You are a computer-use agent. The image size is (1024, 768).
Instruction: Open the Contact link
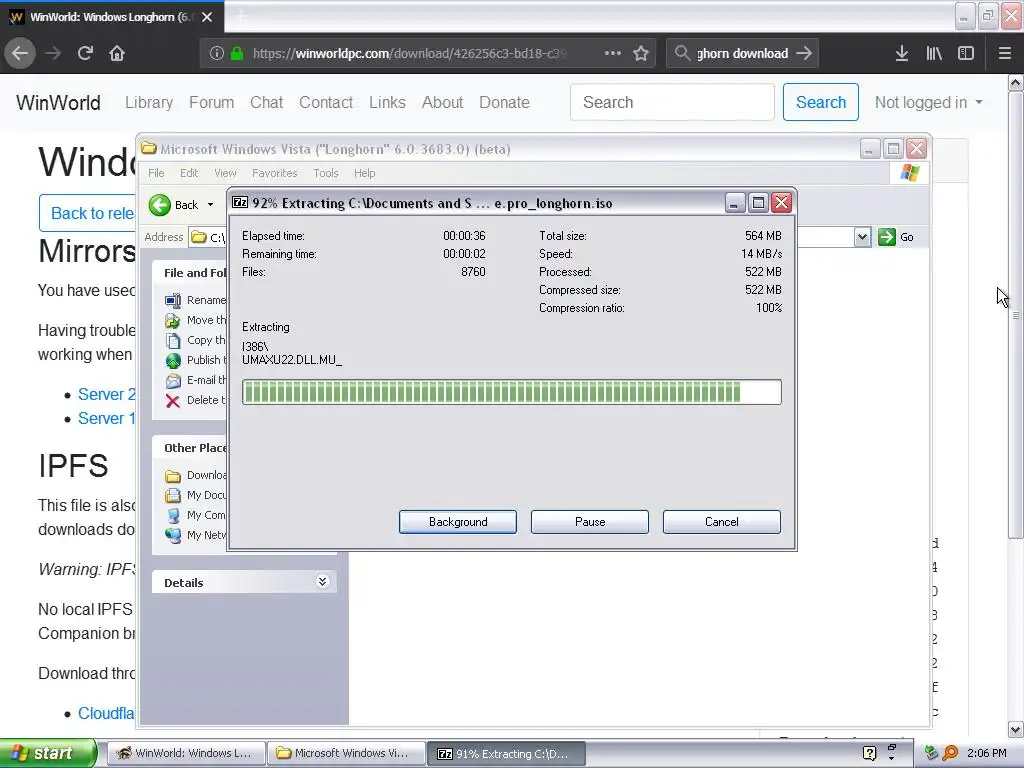[x=326, y=103]
